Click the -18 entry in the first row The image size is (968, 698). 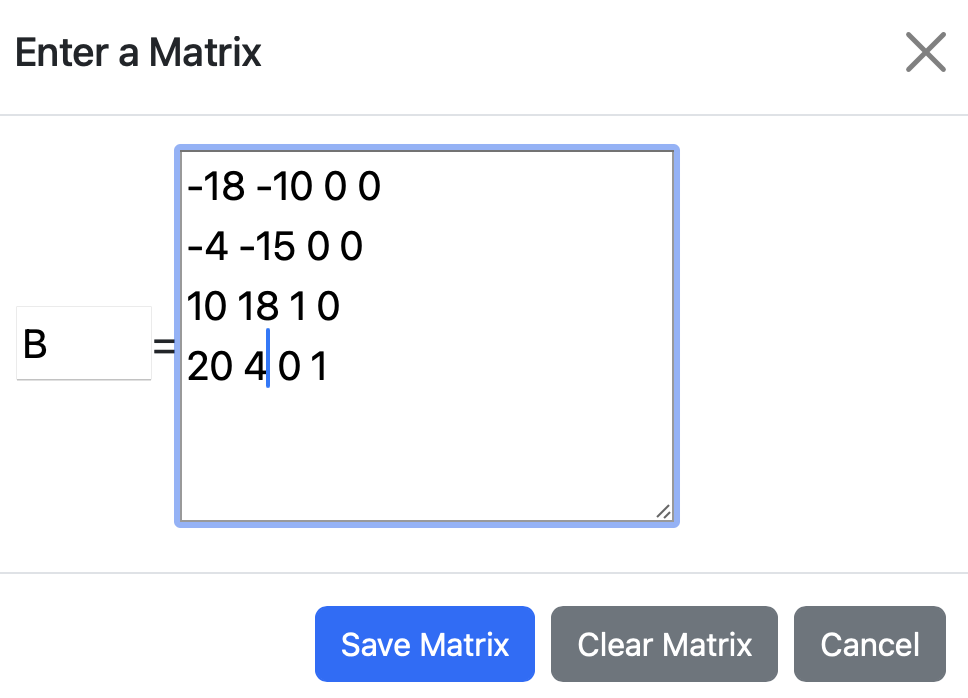[216, 187]
